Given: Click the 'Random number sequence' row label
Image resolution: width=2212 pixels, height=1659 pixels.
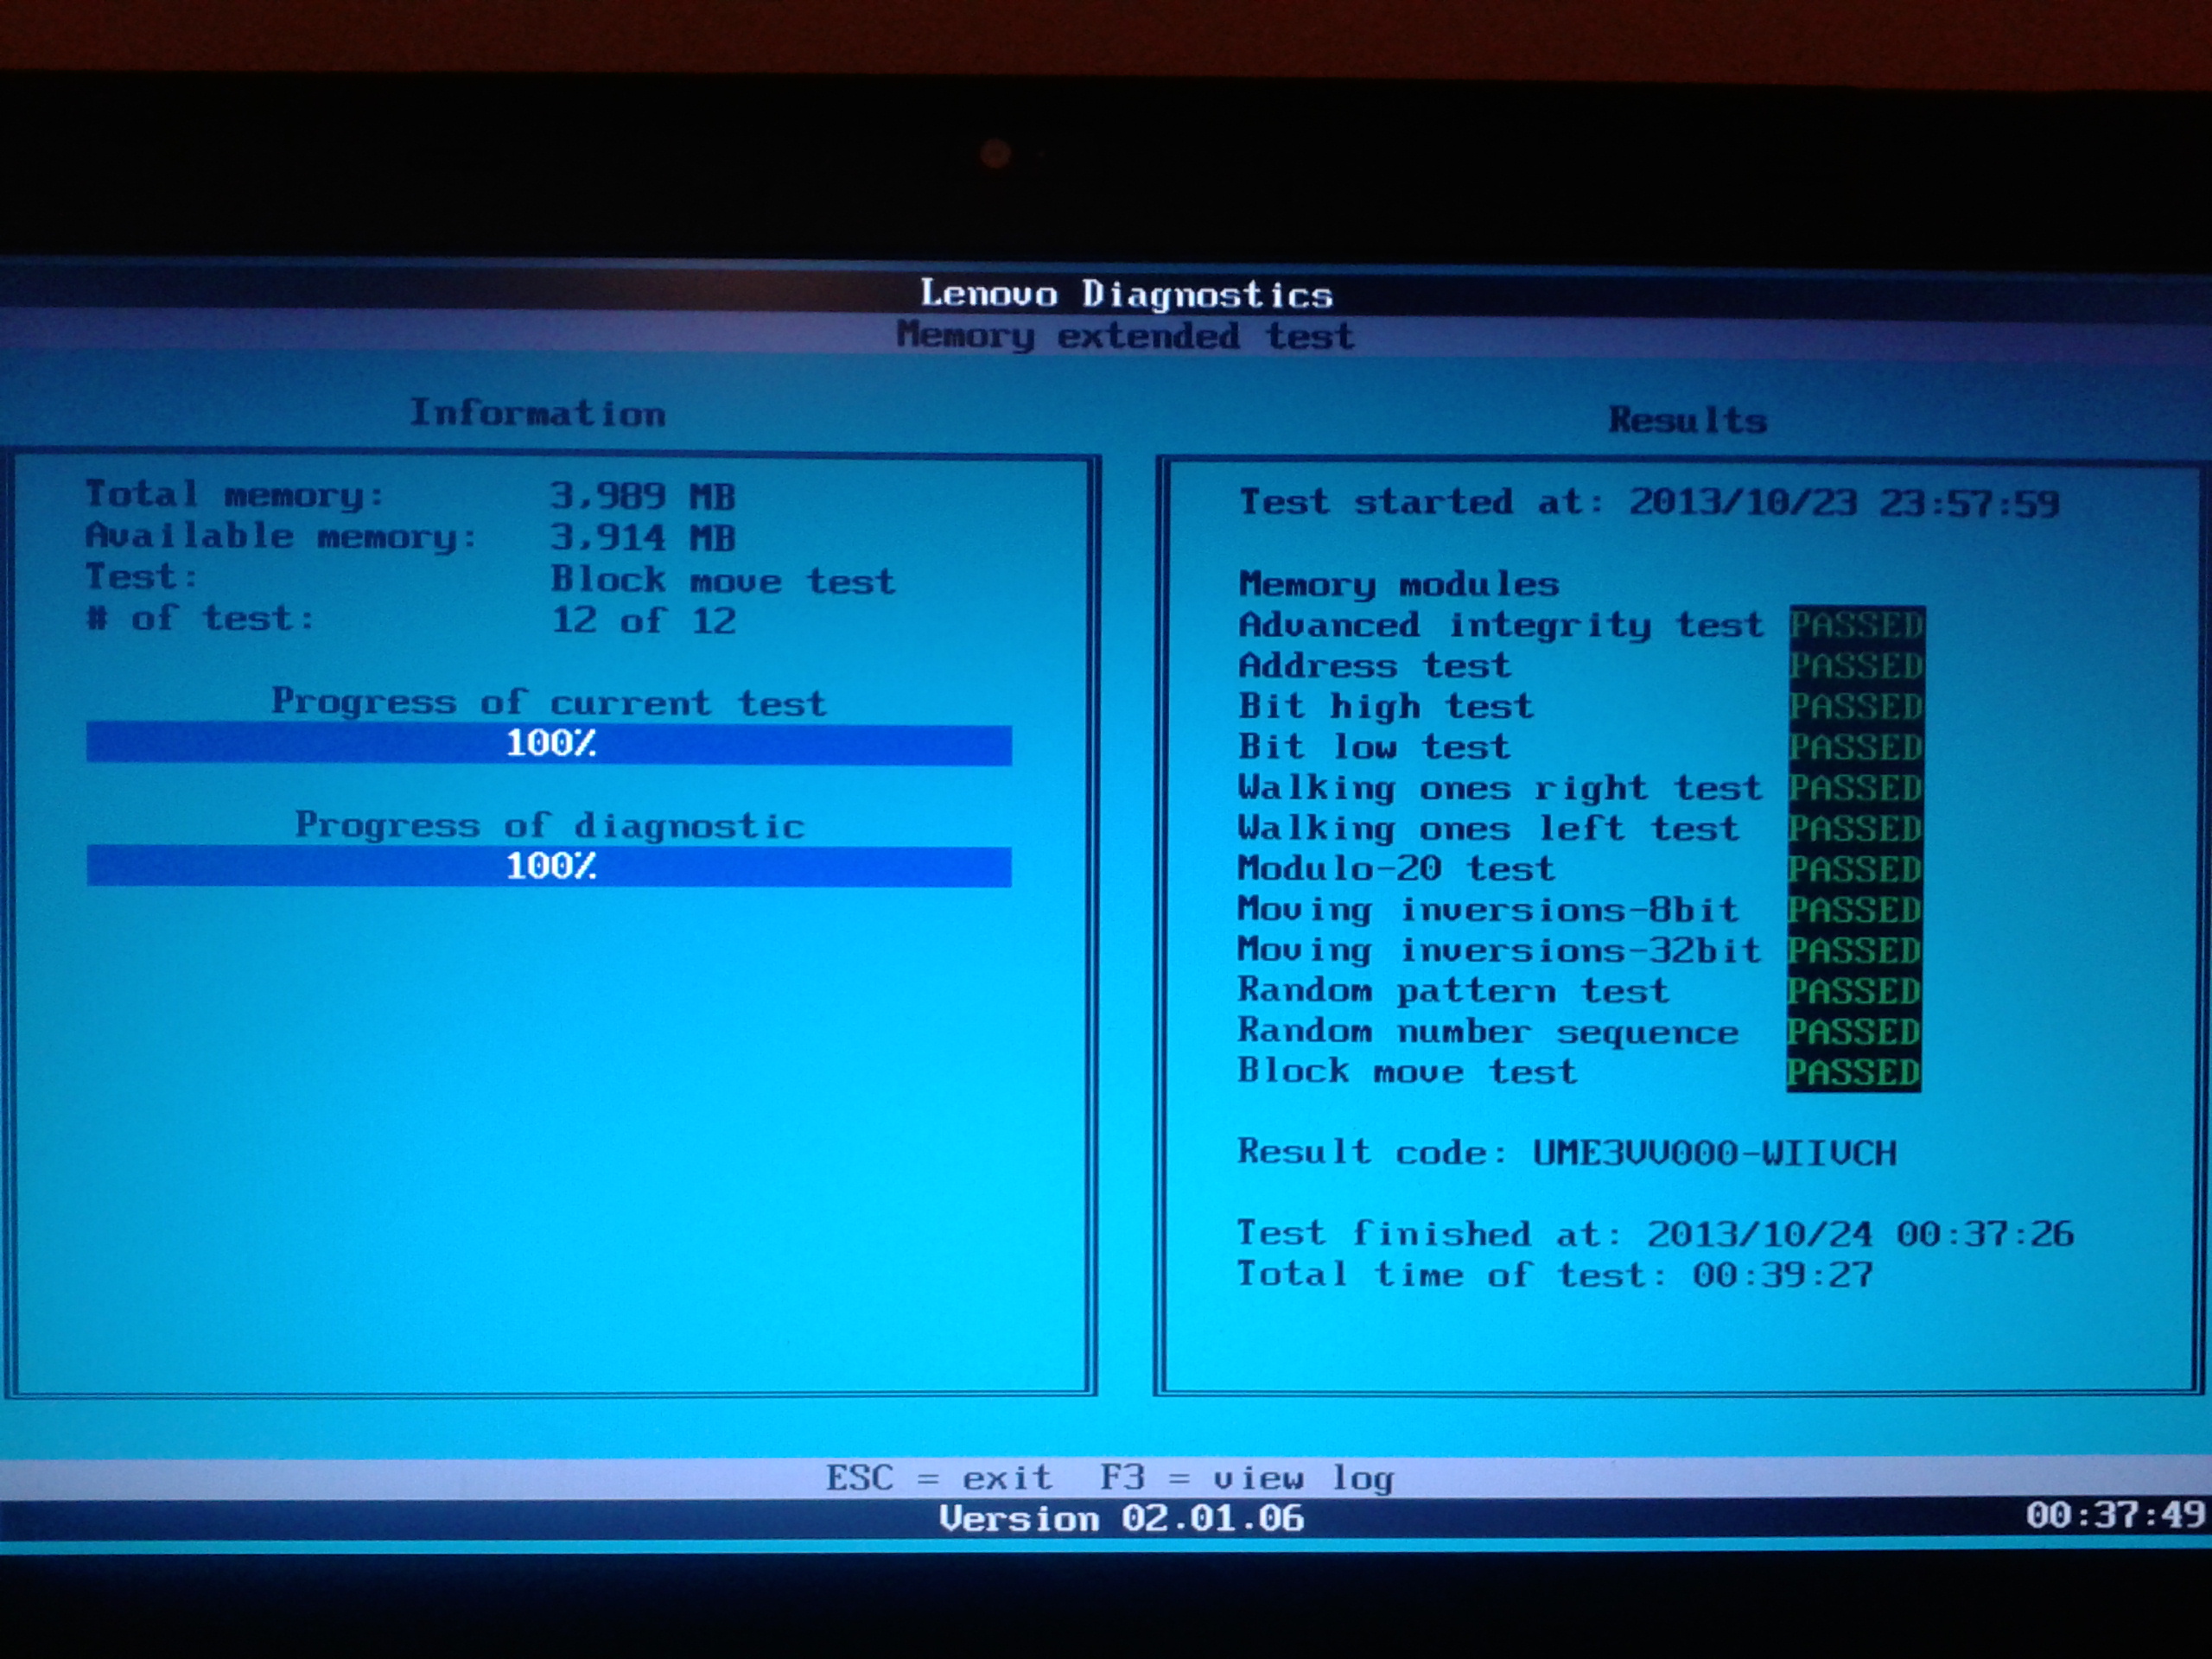Looking at the screenshot, I should pyautogui.click(x=1488, y=1032).
